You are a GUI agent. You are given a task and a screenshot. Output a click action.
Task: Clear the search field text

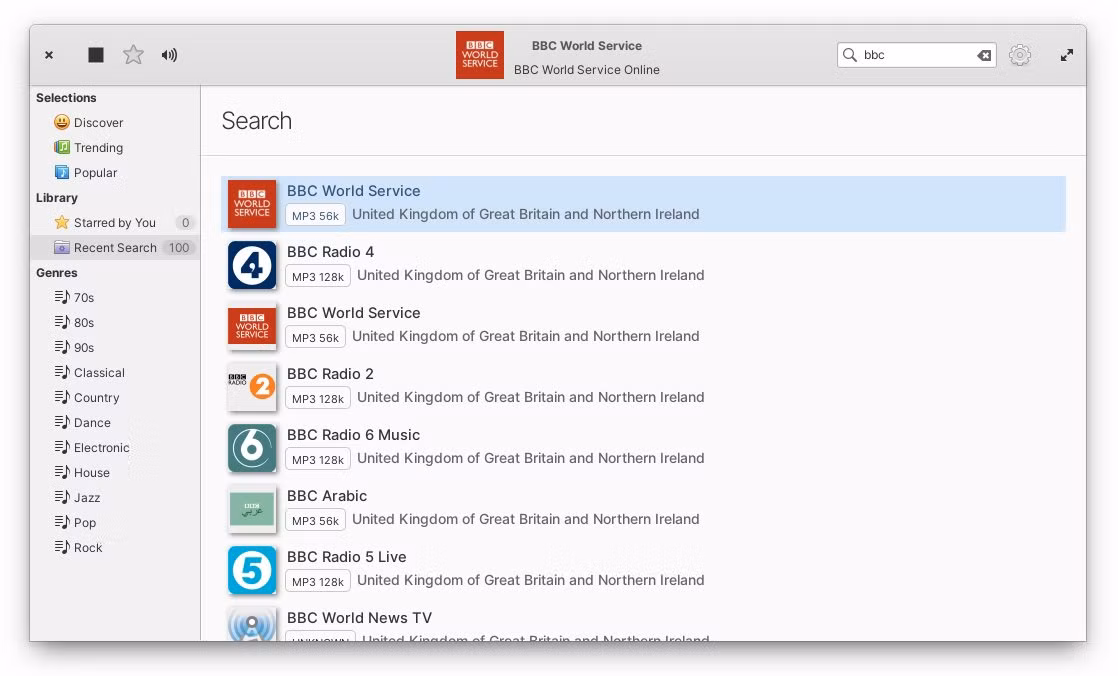[x=984, y=55]
